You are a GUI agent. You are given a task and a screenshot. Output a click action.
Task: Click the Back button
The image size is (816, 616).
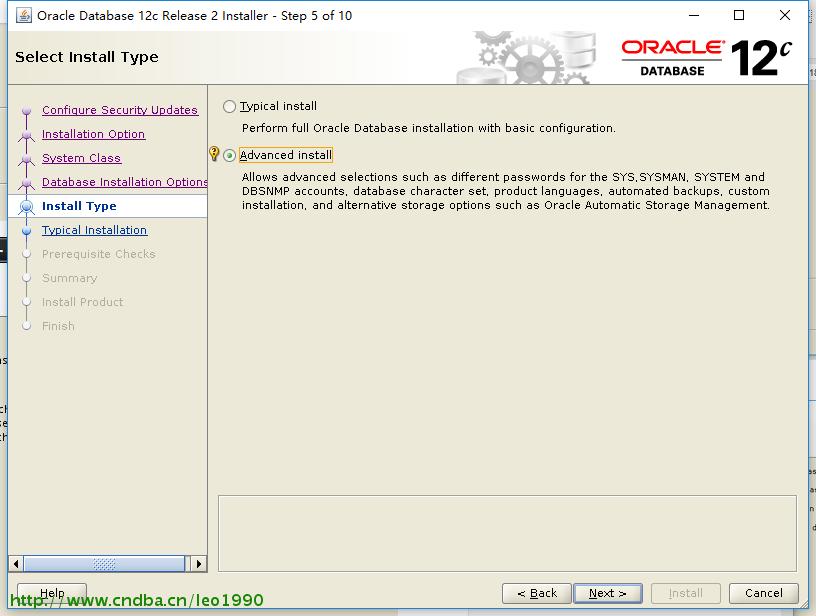[537, 593]
